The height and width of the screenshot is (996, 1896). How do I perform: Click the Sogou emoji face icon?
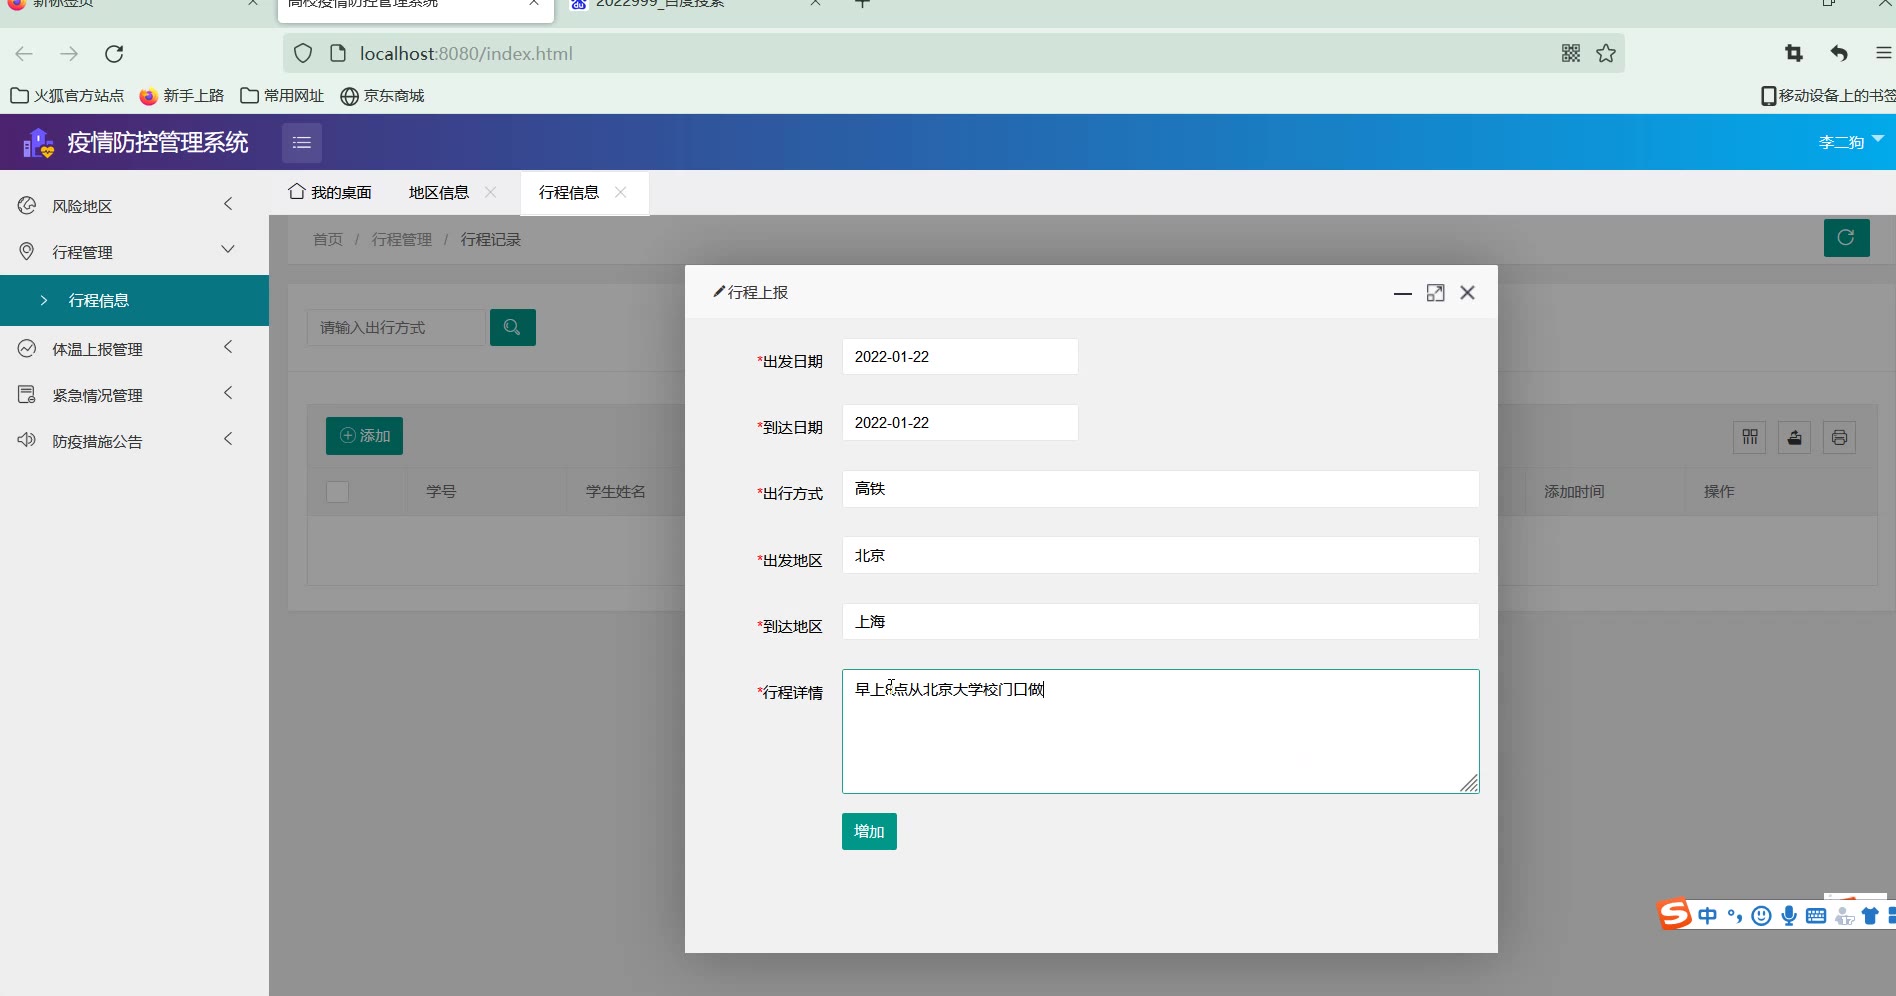coord(1762,916)
